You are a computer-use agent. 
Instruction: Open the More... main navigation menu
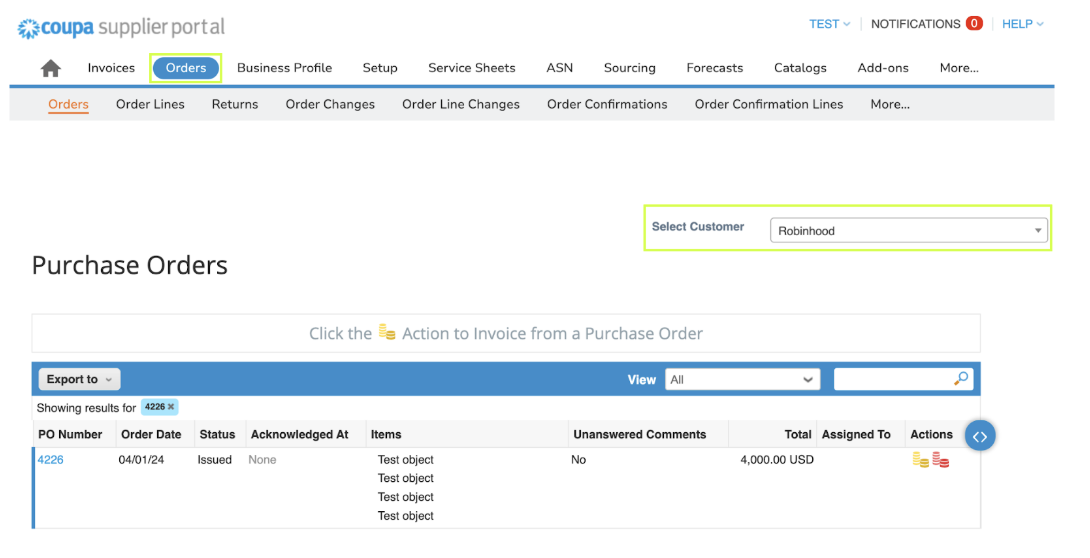[959, 68]
